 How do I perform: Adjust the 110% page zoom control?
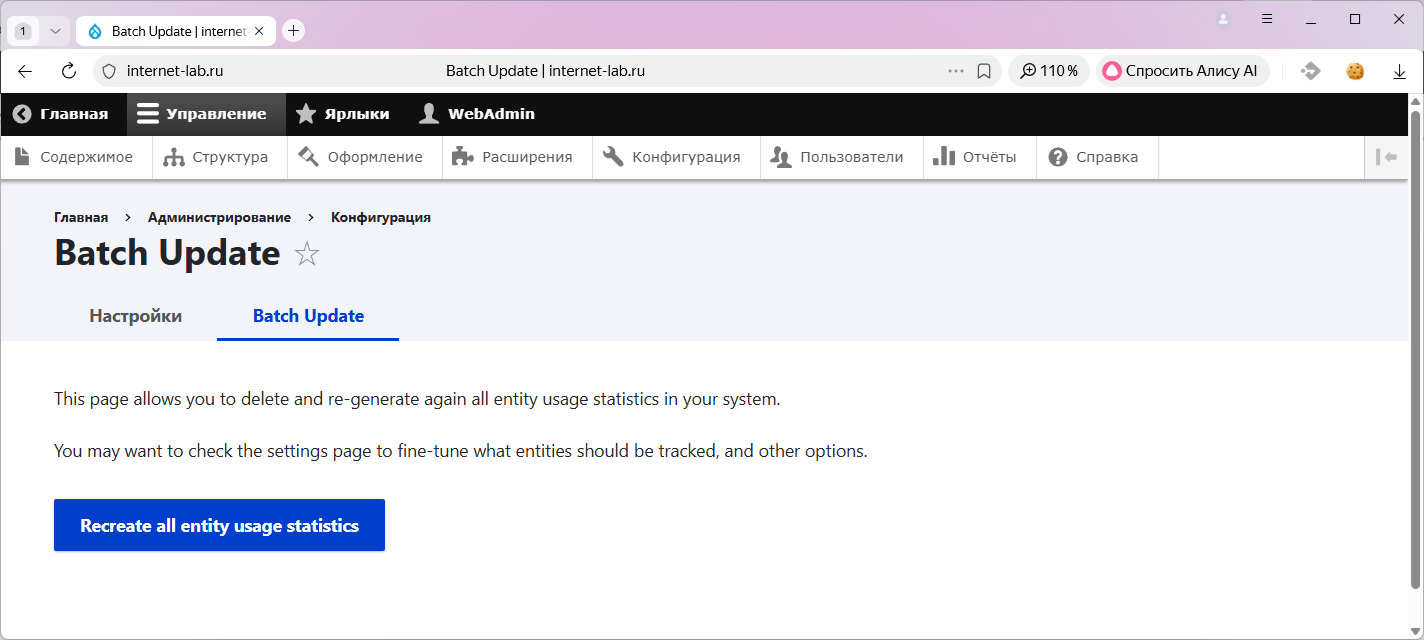(x=1049, y=71)
